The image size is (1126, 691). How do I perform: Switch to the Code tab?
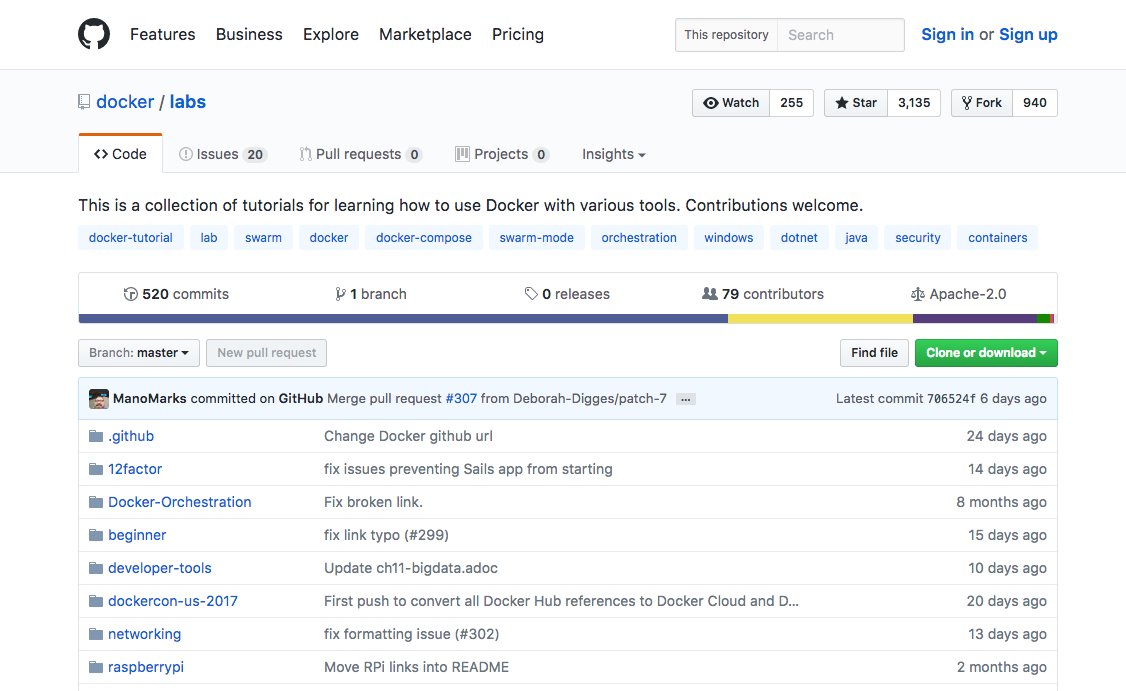[120, 154]
